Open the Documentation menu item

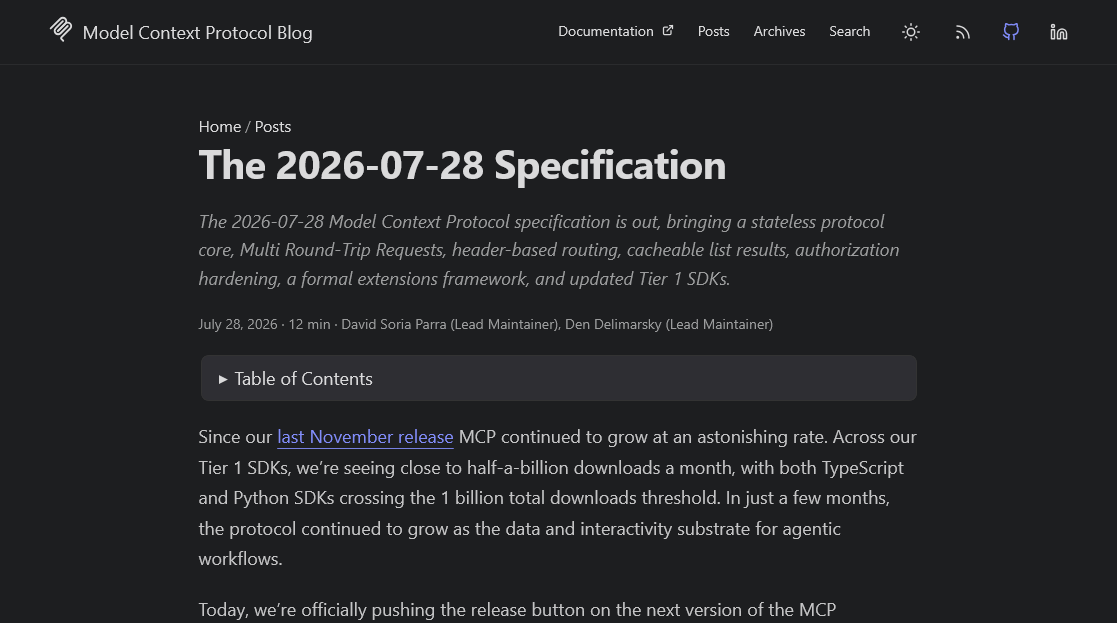click(606, 31)
